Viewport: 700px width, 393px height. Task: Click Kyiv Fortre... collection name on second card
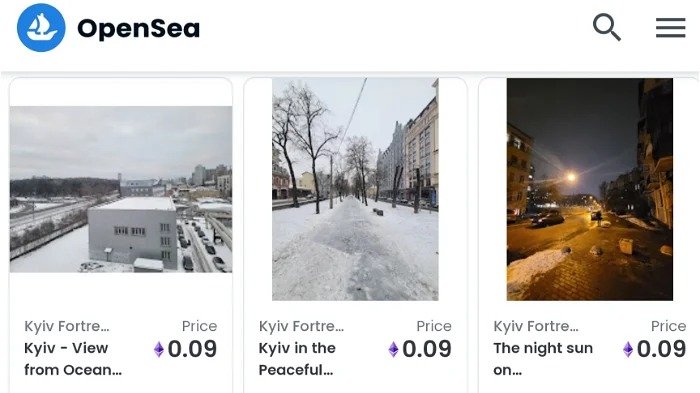pos(301,326)
